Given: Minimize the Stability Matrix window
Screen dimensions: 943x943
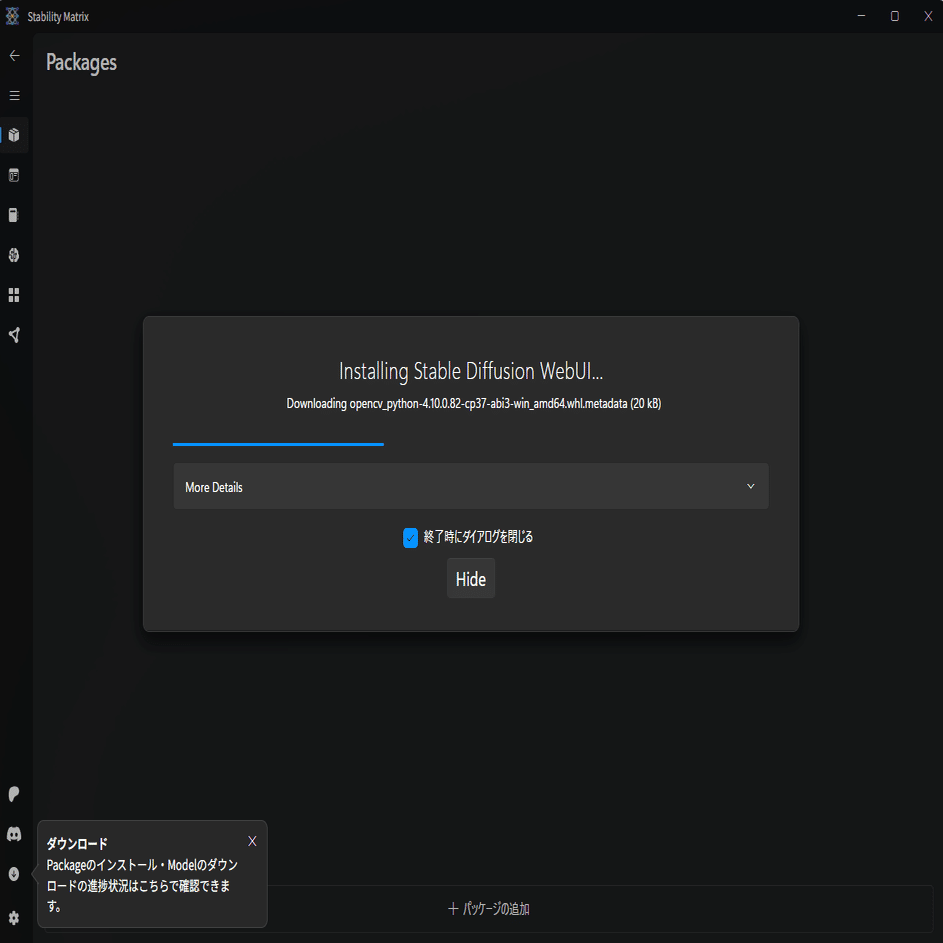Looking at the screenshot, I should coord(861,16).
